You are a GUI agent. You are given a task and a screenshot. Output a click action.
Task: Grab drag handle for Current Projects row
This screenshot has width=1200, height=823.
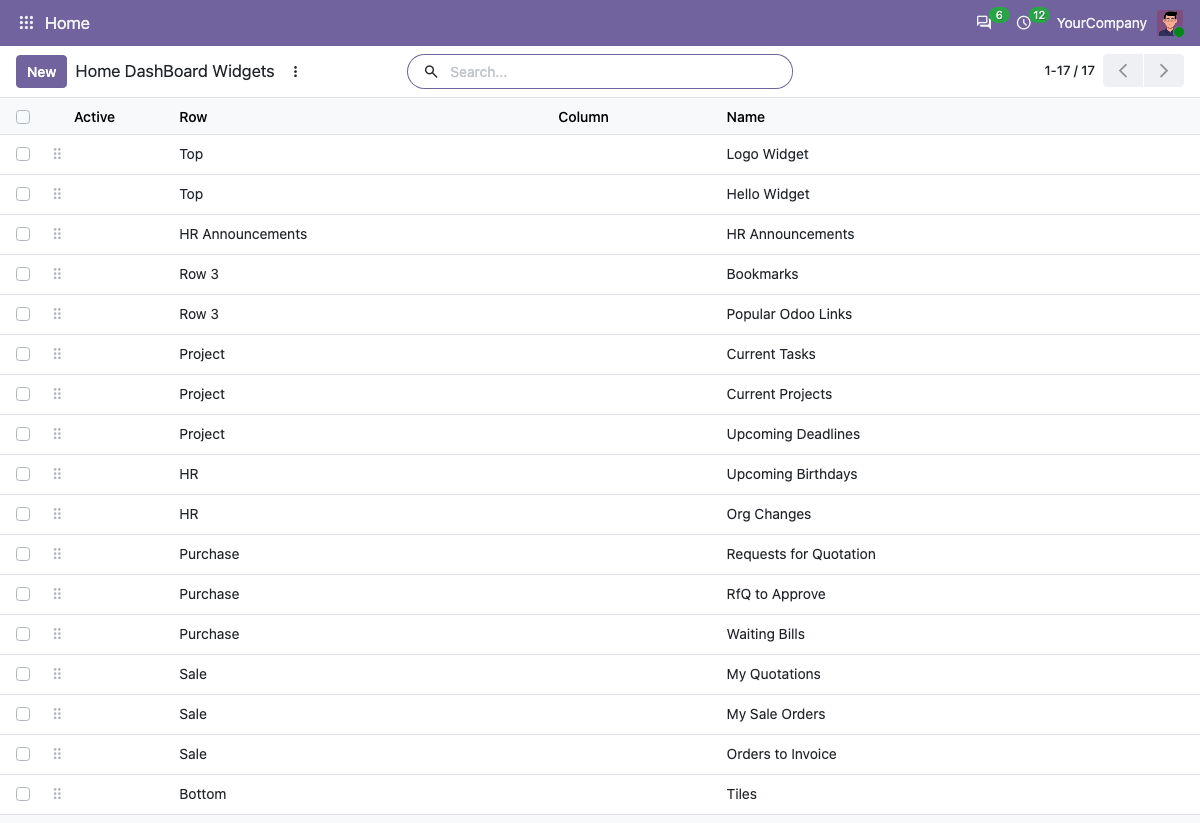57,394
